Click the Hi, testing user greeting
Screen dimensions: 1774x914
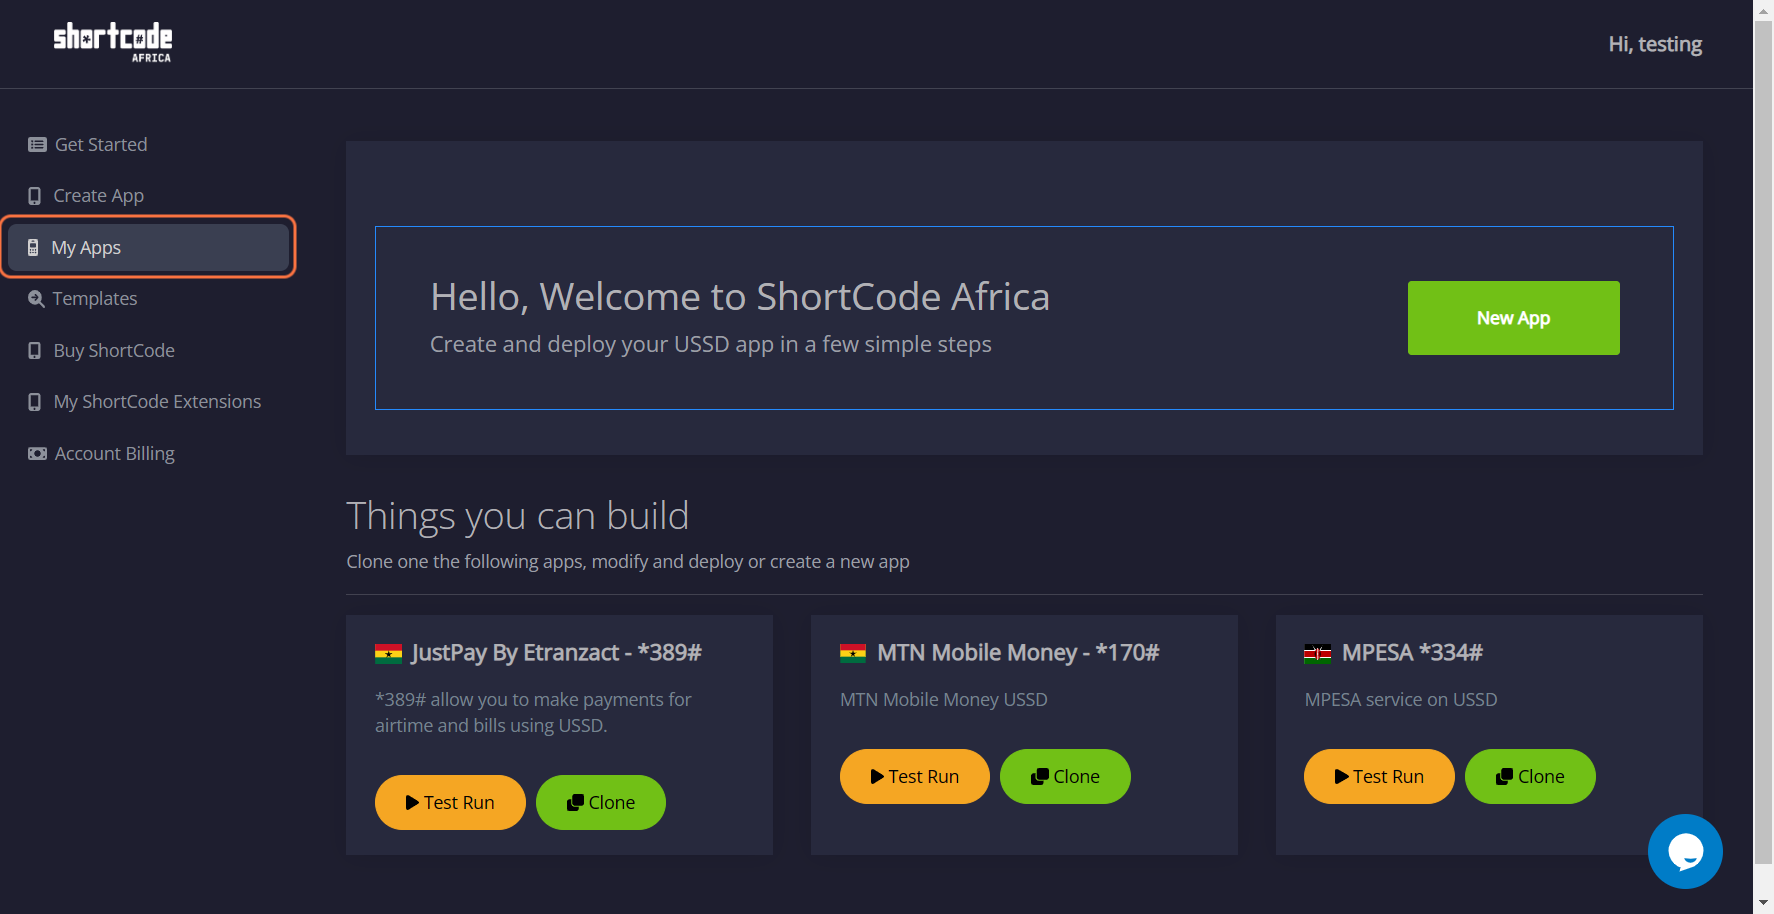point(1655,44)
